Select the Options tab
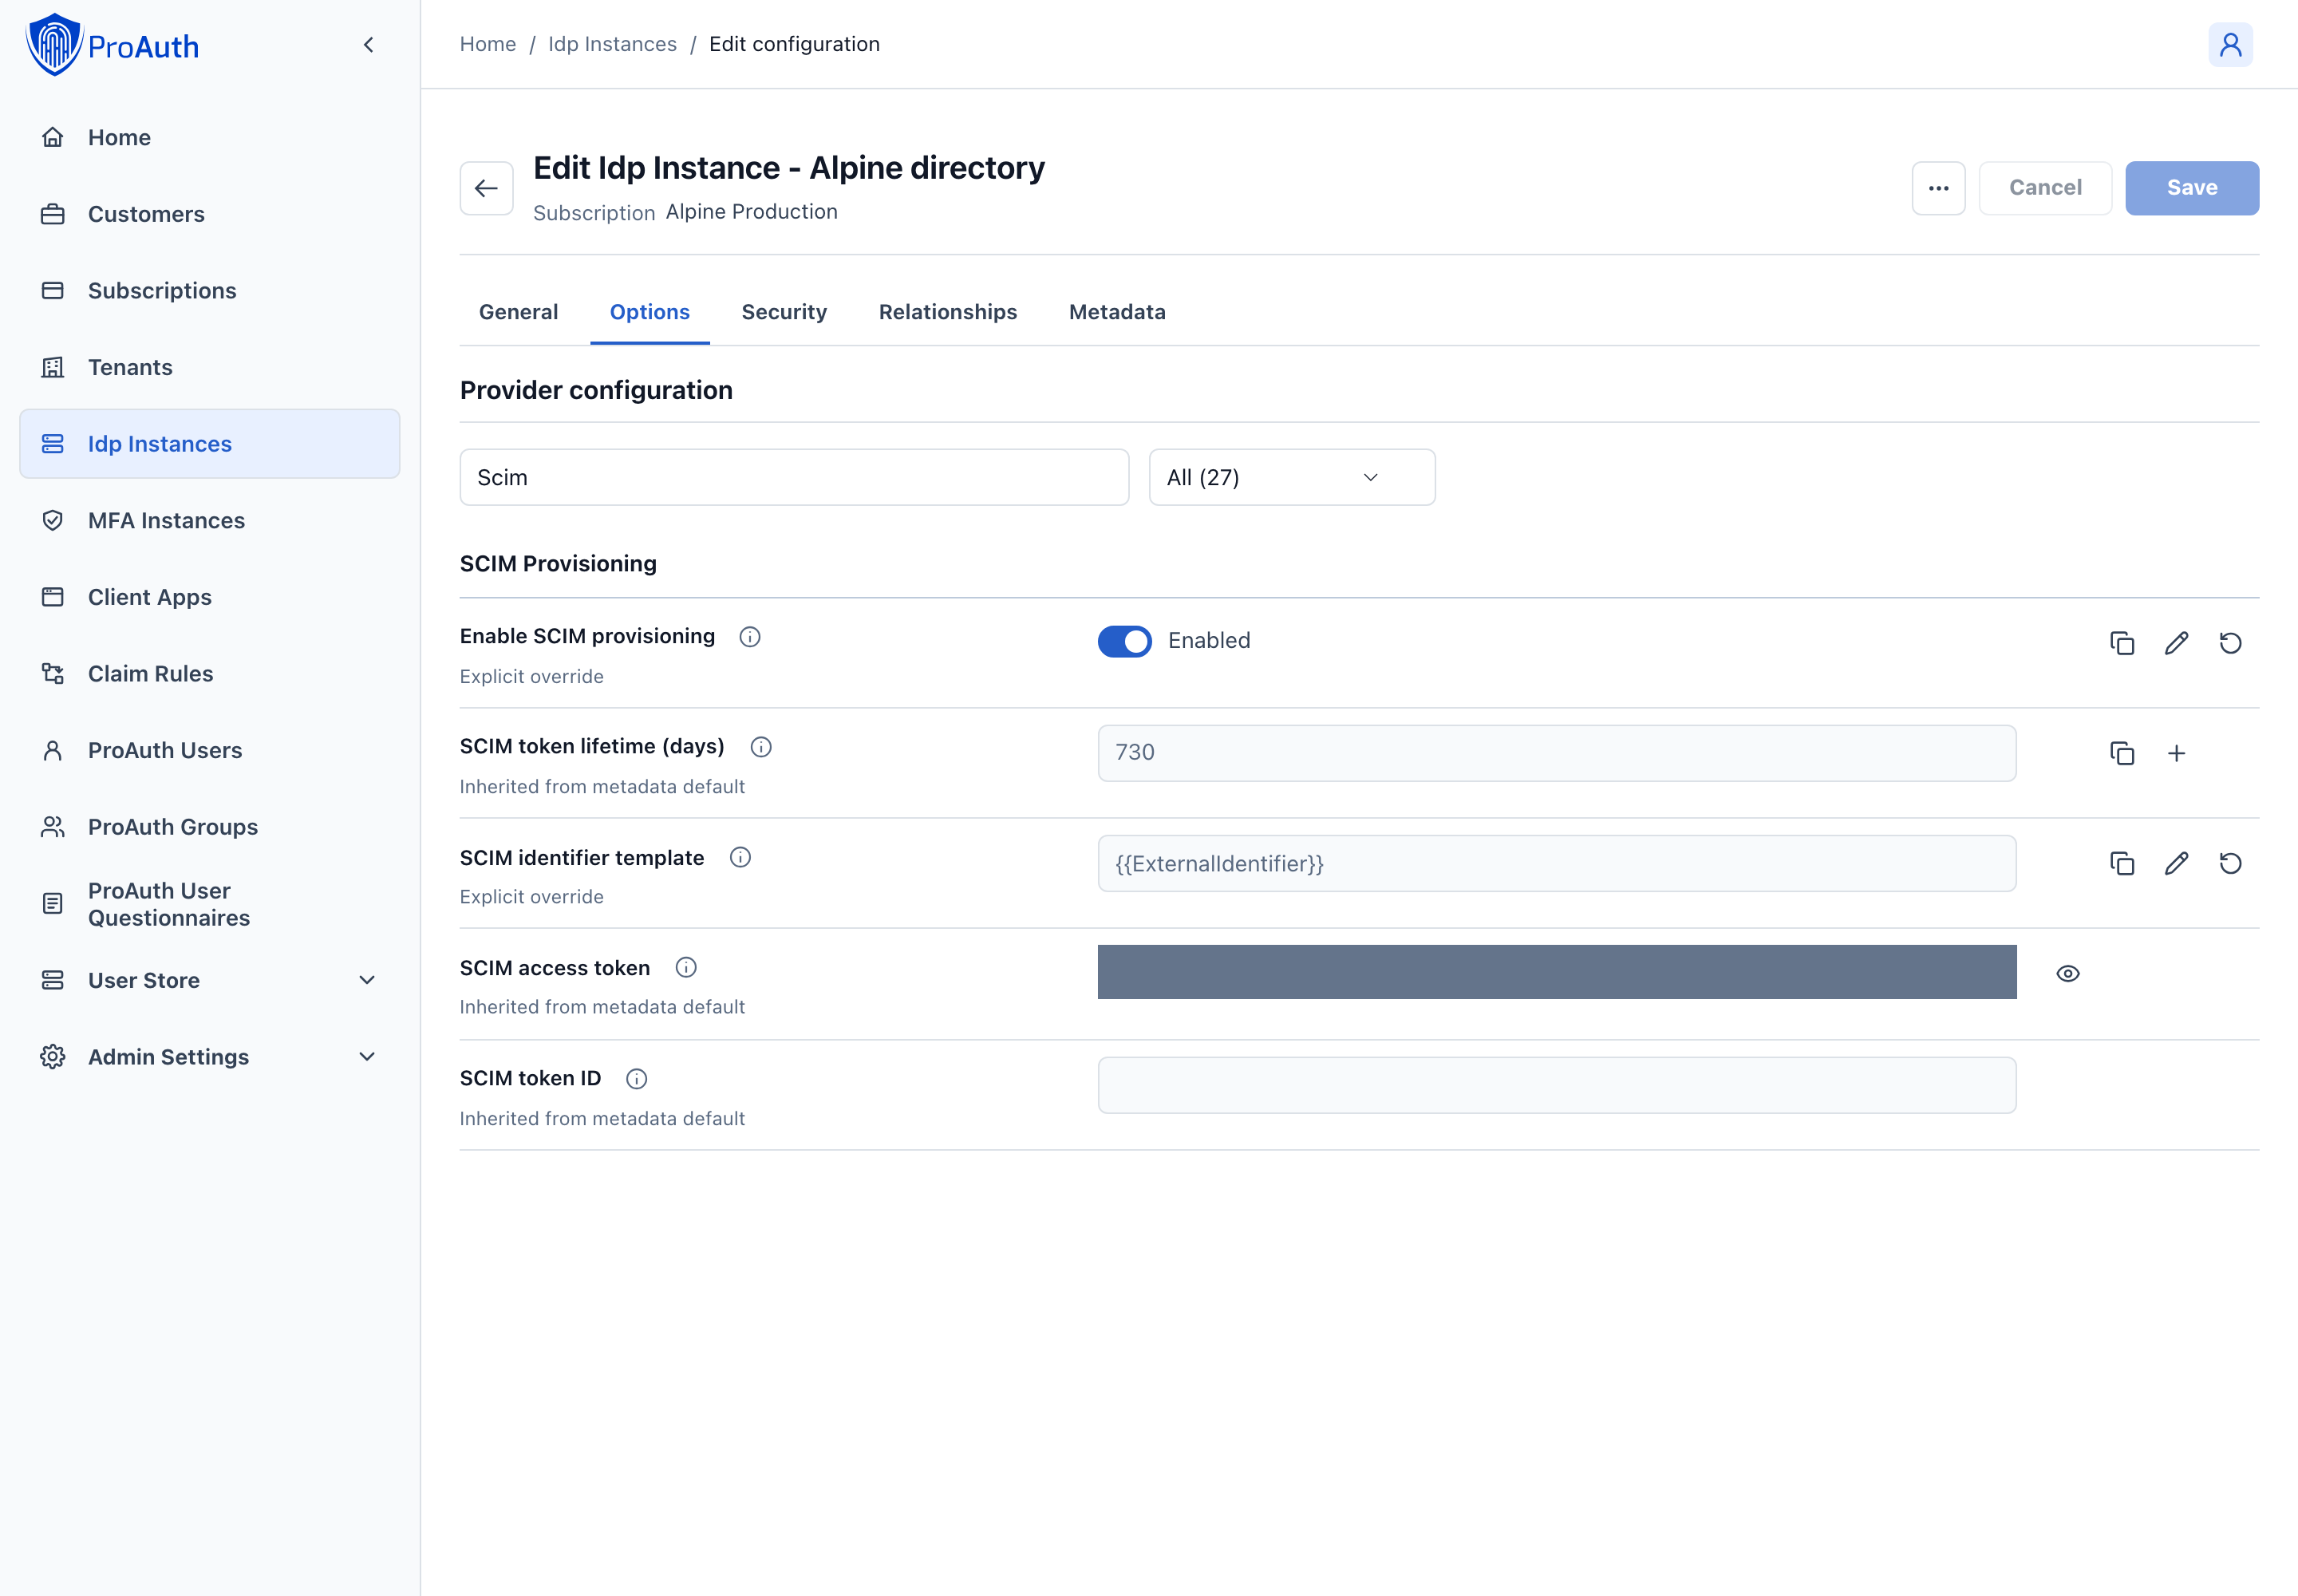 click(649, 312)
